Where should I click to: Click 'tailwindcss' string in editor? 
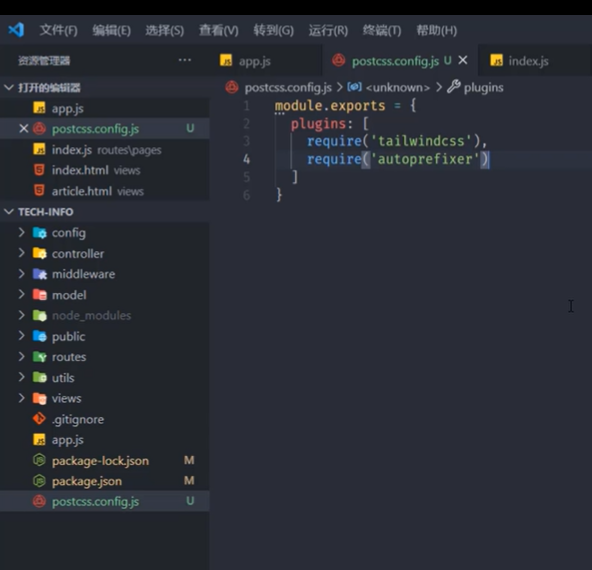[x=421, y=141]
